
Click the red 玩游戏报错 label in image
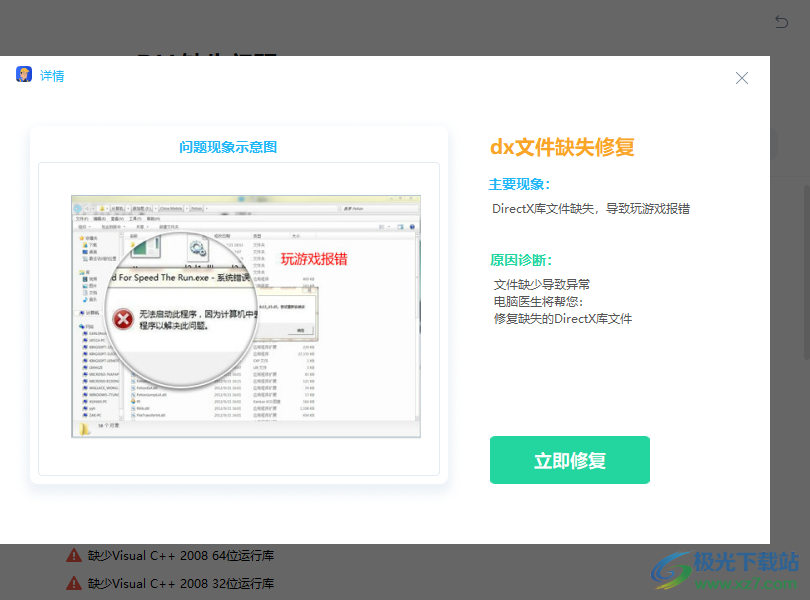click(x=314, y=259)
